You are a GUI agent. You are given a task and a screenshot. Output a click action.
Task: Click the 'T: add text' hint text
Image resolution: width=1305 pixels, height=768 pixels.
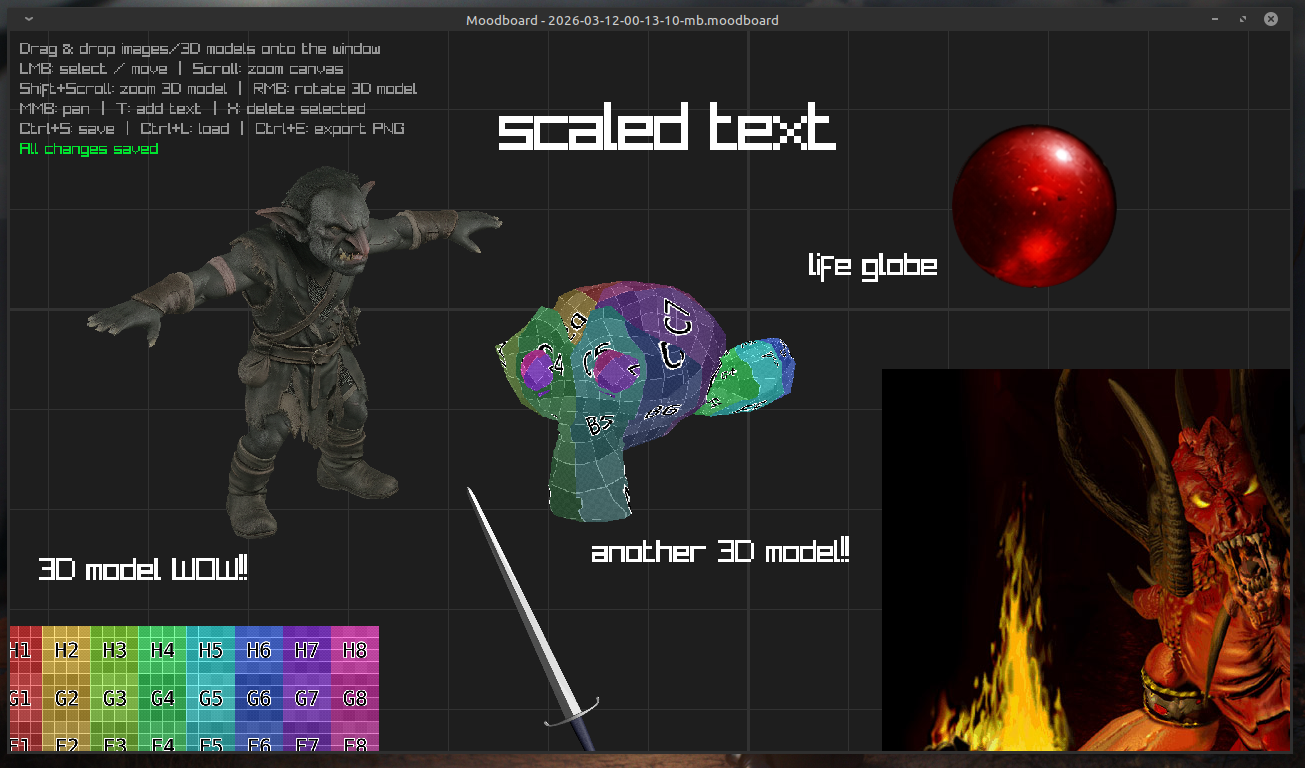[x=158, y=109]
